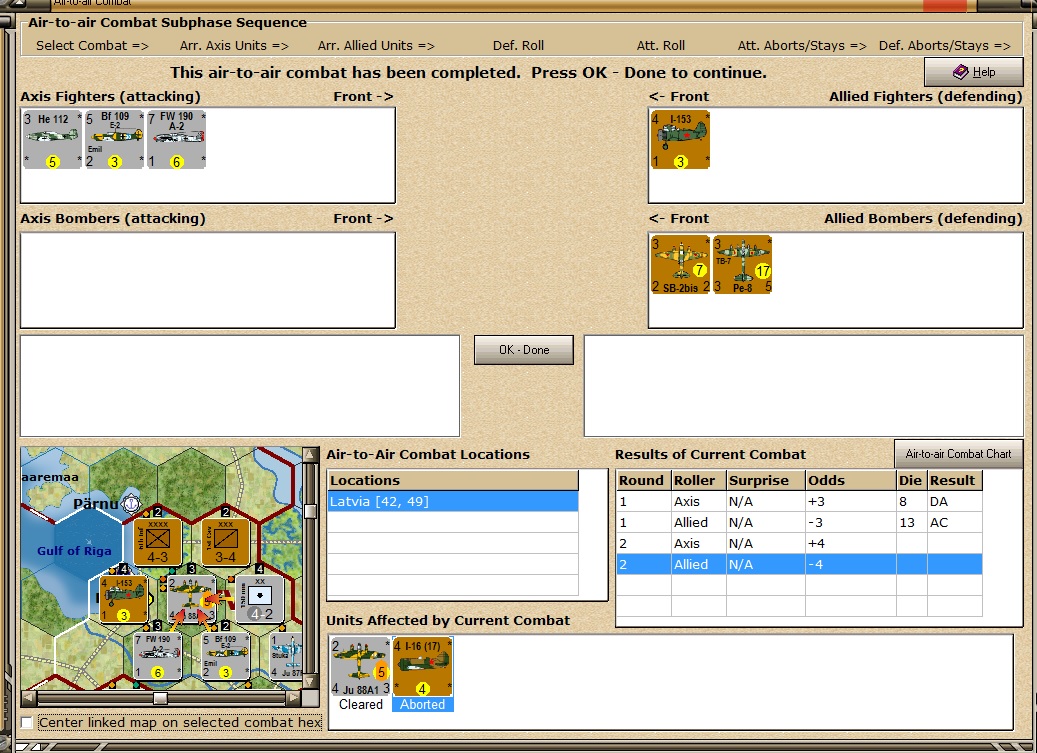Select the I-153 Allied fighter counter
Image resolution: width=1037 pixels, height=753 pixels.
pyautogui.click(x=680, y=139)
